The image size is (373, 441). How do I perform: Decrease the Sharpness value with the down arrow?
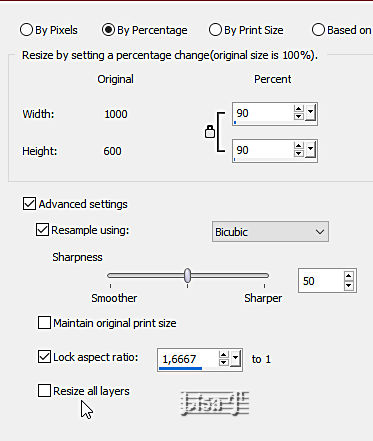pyautogui.click(x=349, y=285)
